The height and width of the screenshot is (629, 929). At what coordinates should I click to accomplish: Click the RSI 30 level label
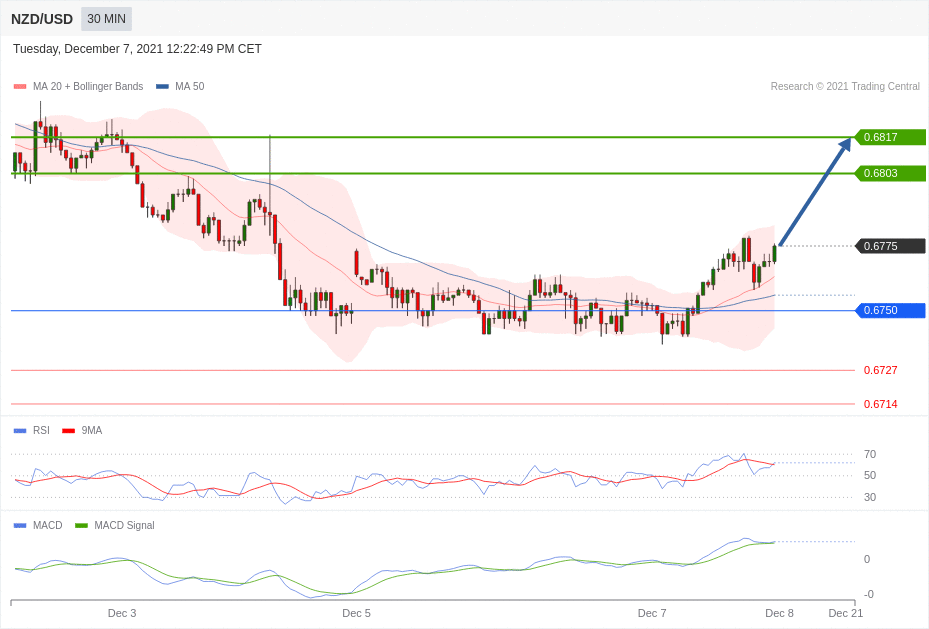[870, 497]
